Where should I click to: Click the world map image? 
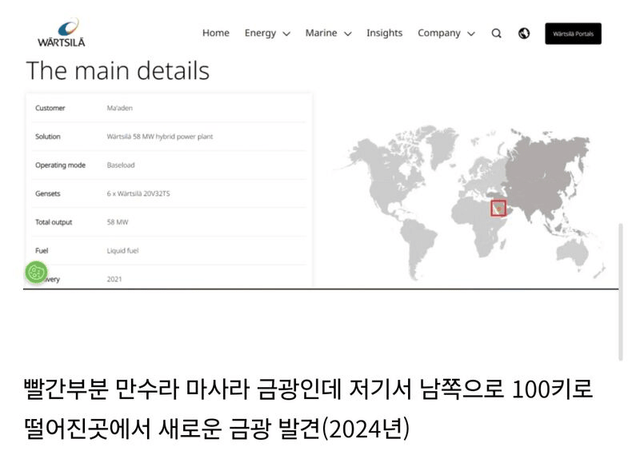pos(469,202)
